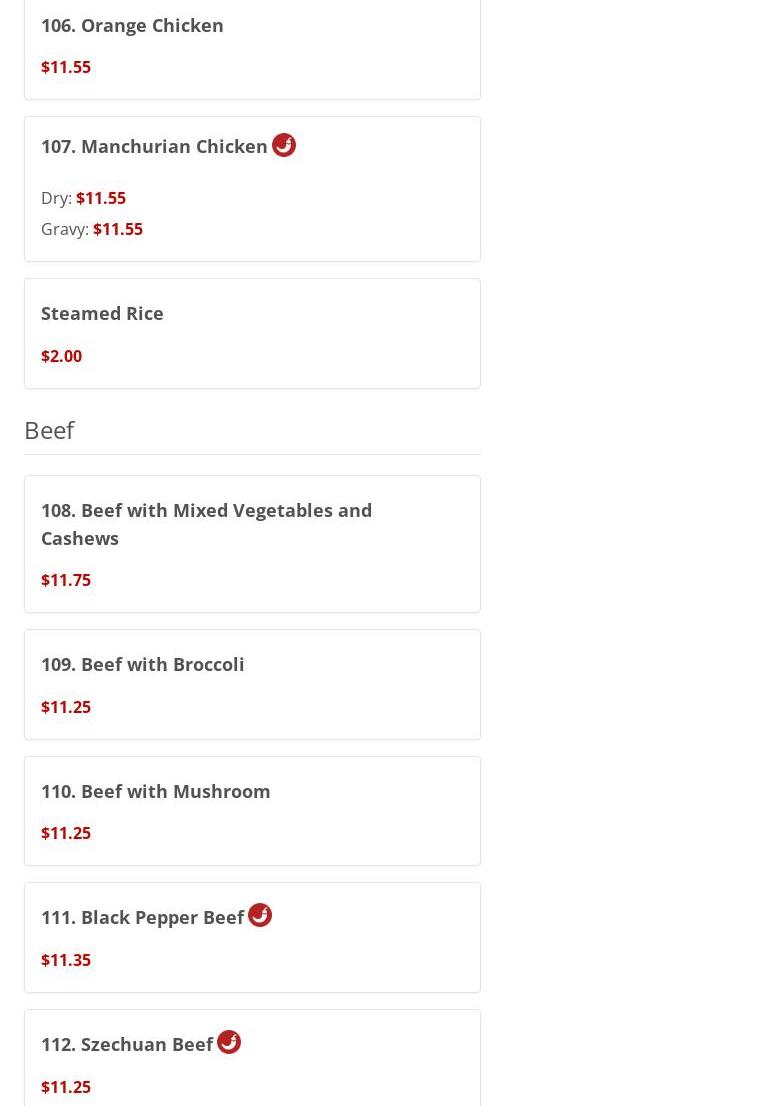Click the spicy chili icon beside Szechuan Beef
770x1106 pixels.
pyautogui.click(x=228, y=1042)
